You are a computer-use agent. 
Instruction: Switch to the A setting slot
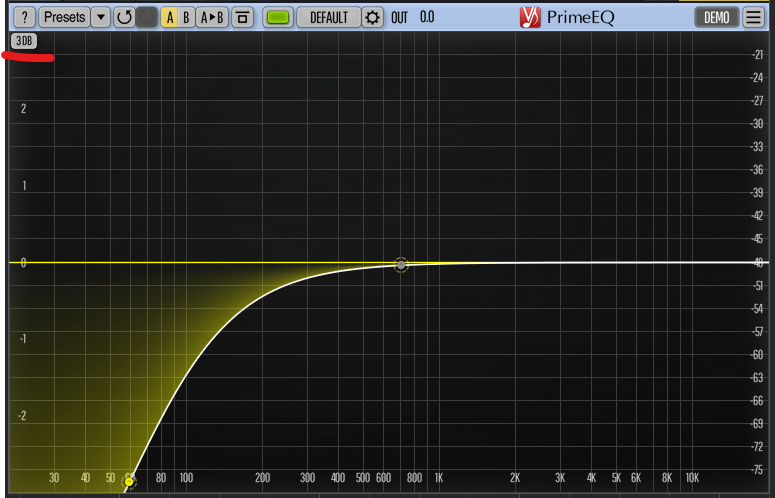170,17
